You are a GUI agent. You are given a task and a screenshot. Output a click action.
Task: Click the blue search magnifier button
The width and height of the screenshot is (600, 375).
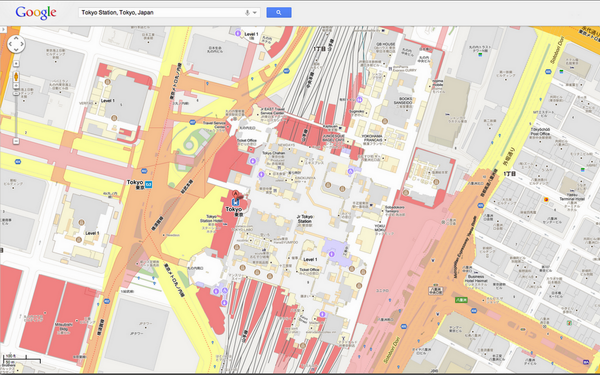[279, 13]
